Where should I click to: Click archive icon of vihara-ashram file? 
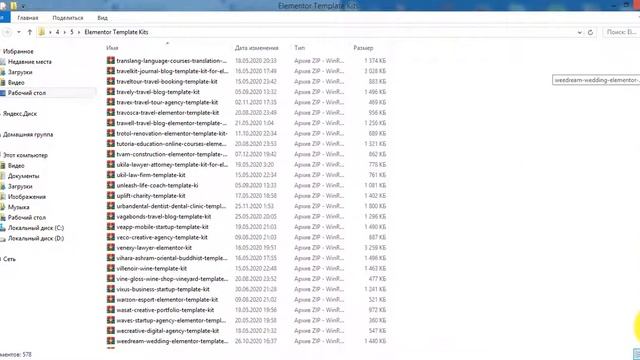pyautogui.click(x=111, y=258)
